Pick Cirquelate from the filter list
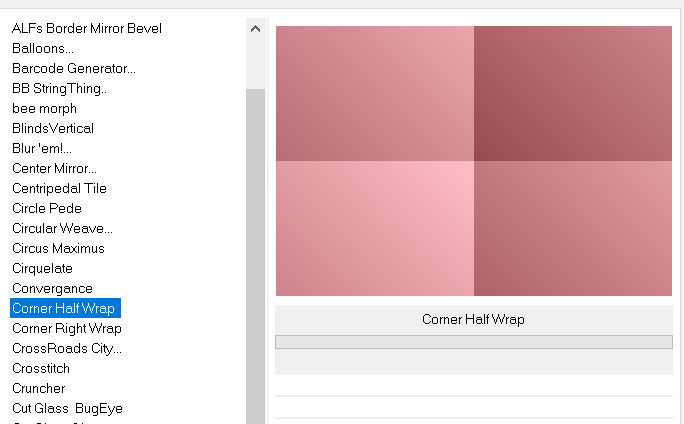The width and height of the screenshot is (684, 424). click(42, 268)
